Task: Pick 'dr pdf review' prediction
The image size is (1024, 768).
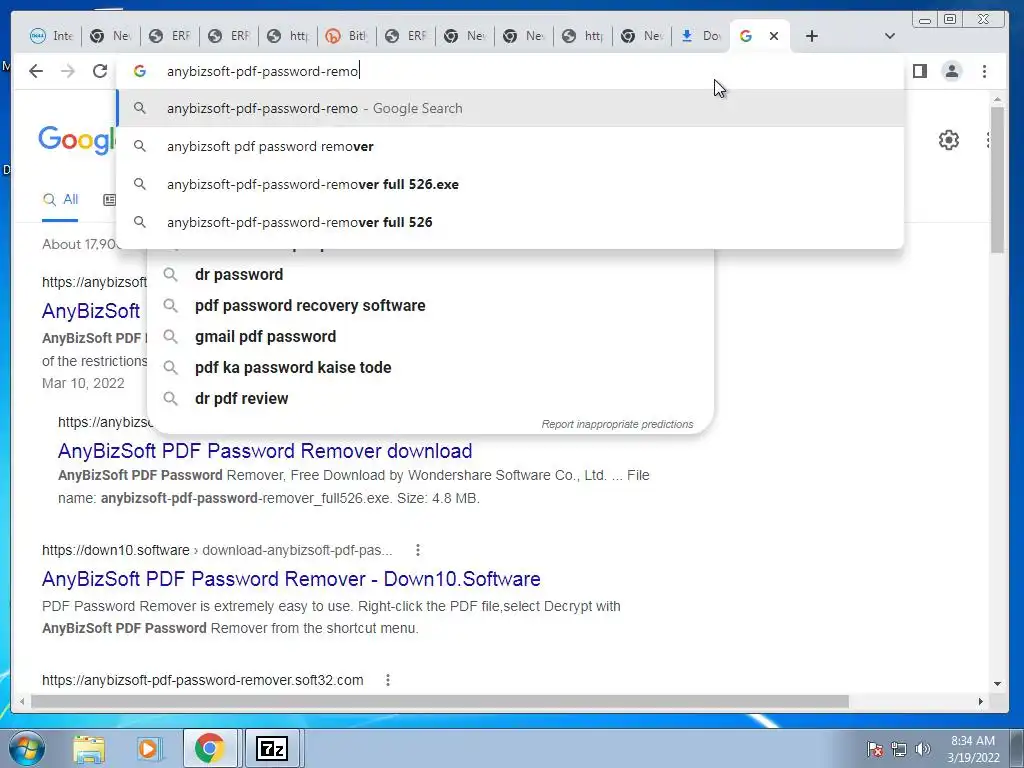Action: 431,398
